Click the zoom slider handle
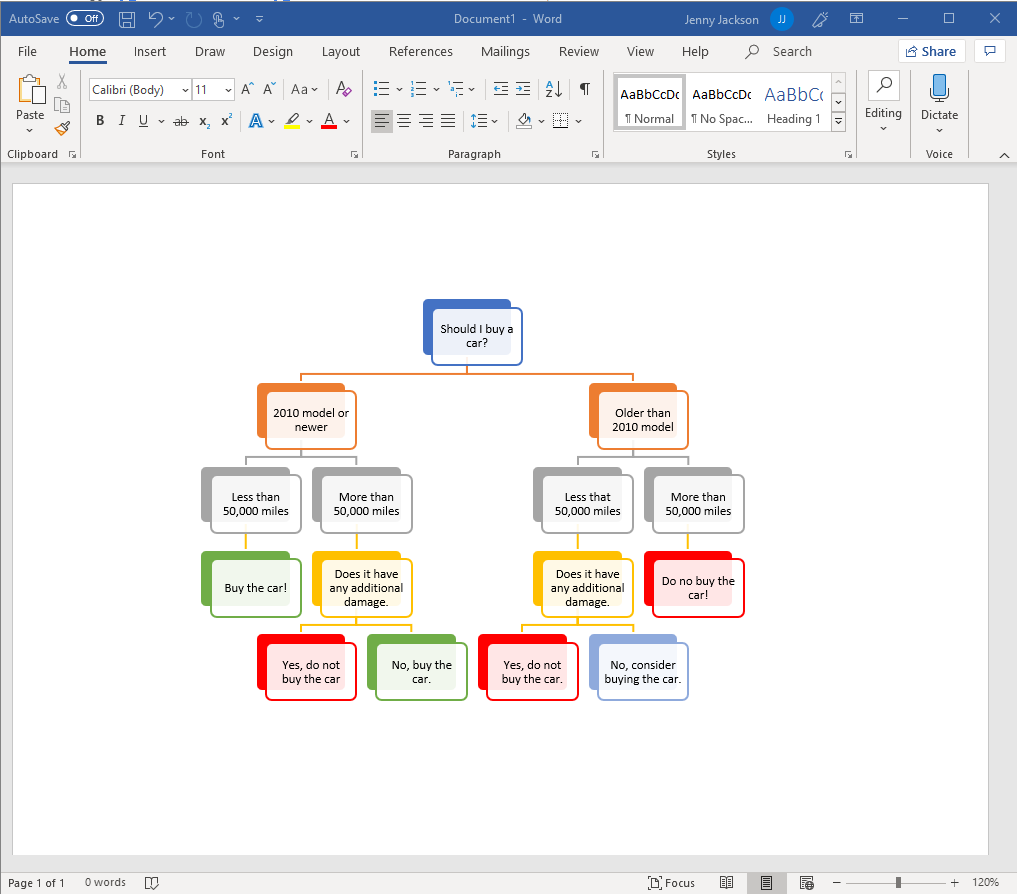This screenshot has width=1017, height=894. click(x=898, y=883)
